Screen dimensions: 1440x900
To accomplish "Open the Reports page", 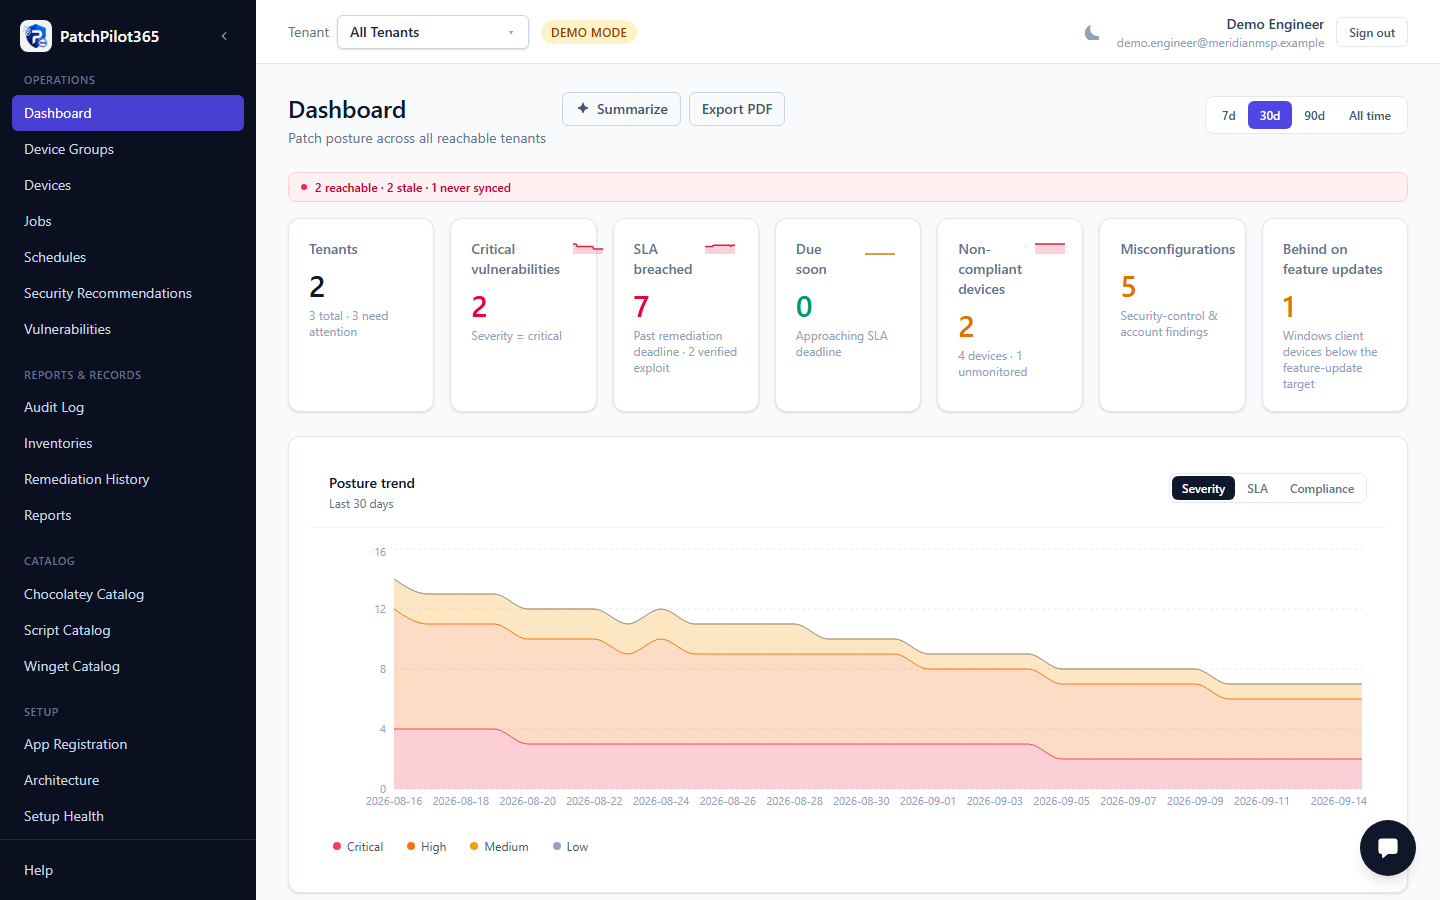I will pyautogui.click(x=128, y=515).
